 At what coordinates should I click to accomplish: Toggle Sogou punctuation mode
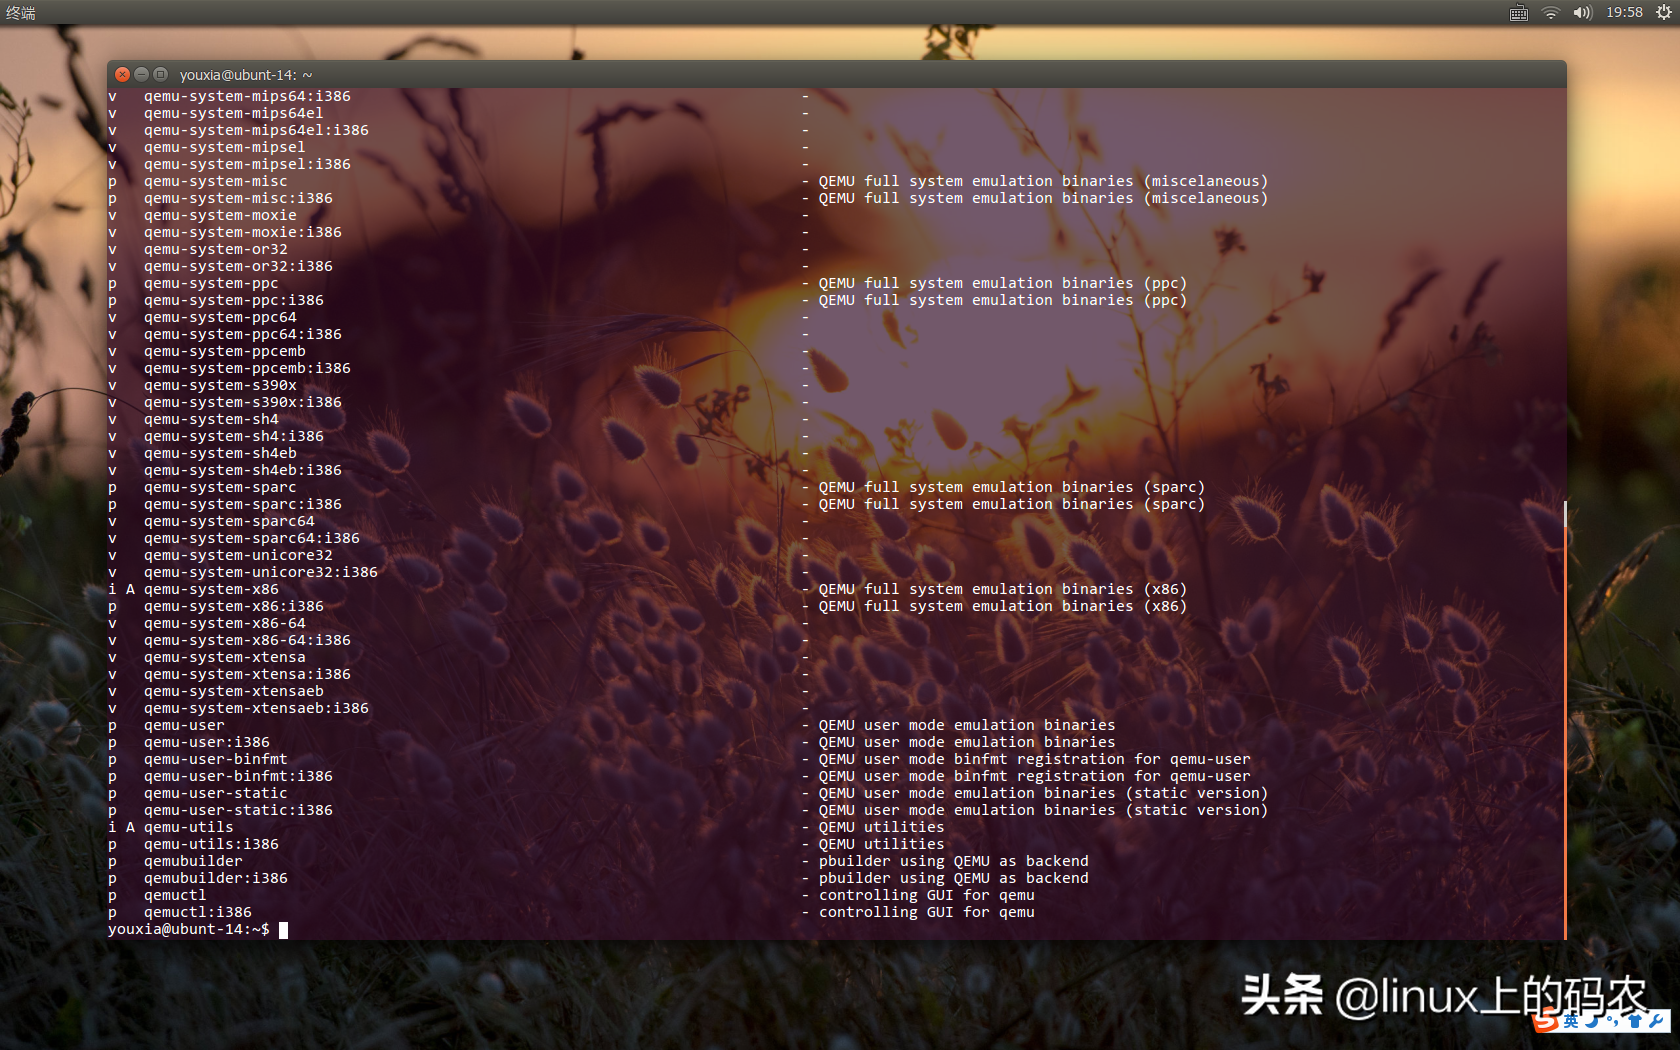pos(1613,1021)
